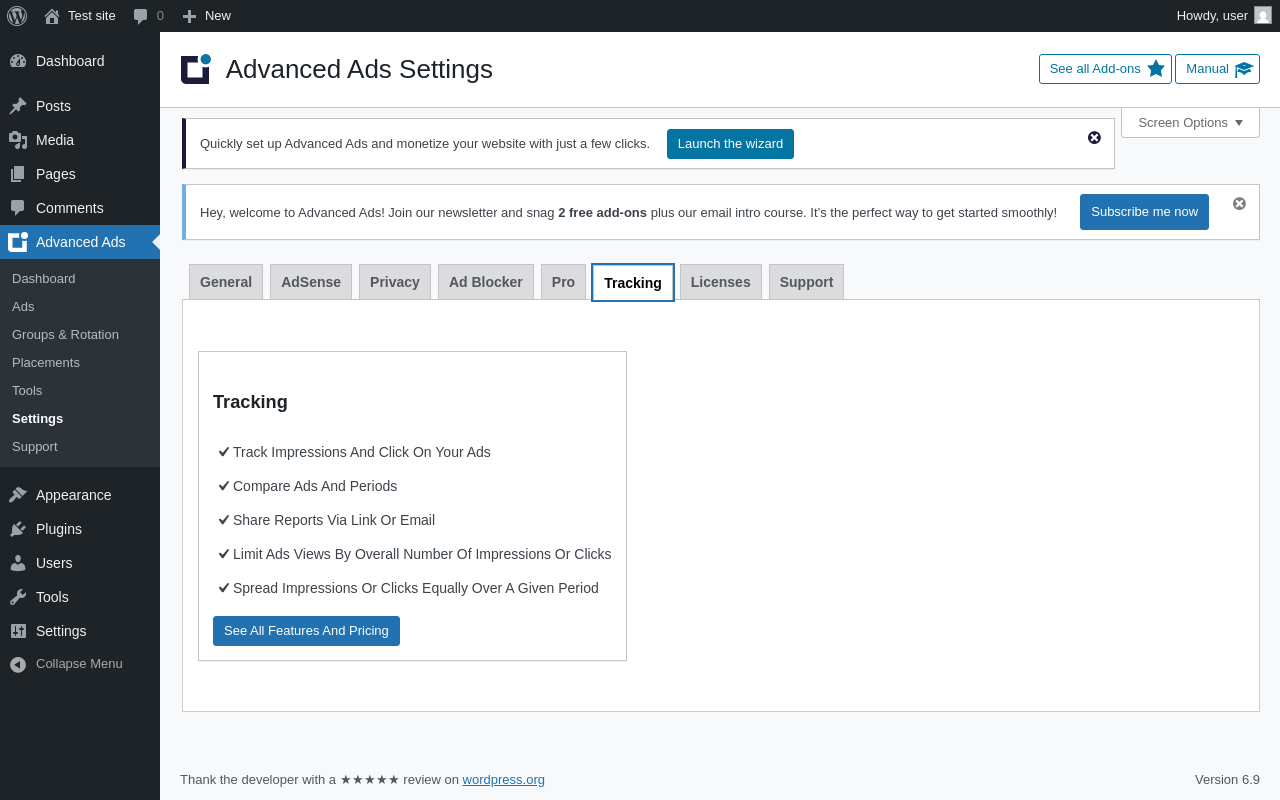Click the New plus icon
This screenshot has width=1280, height=800.
point(189,16)
